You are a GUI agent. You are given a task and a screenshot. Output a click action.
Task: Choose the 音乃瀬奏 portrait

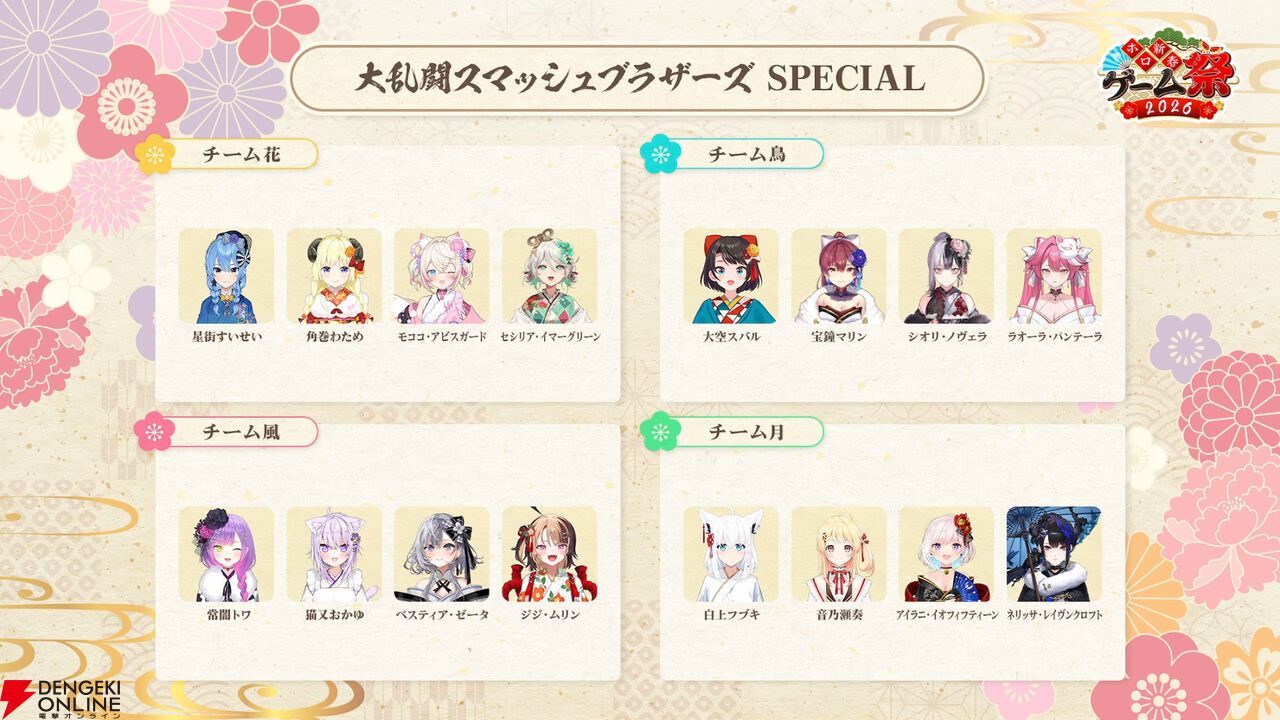839,554
